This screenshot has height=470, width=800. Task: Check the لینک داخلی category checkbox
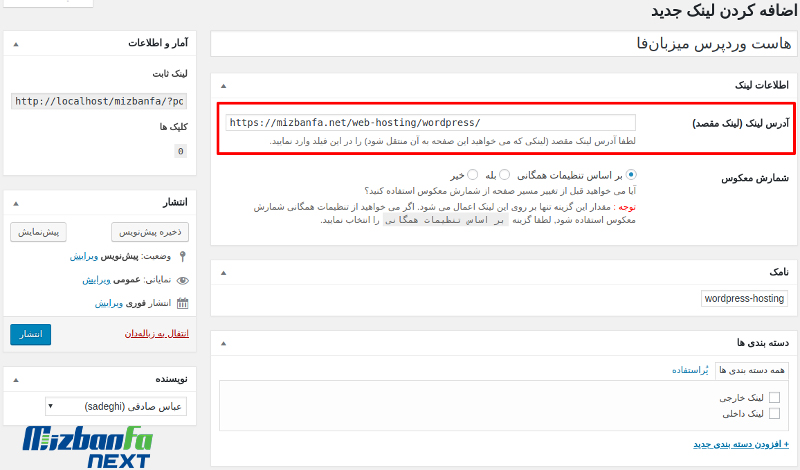(x=774, y=413)
